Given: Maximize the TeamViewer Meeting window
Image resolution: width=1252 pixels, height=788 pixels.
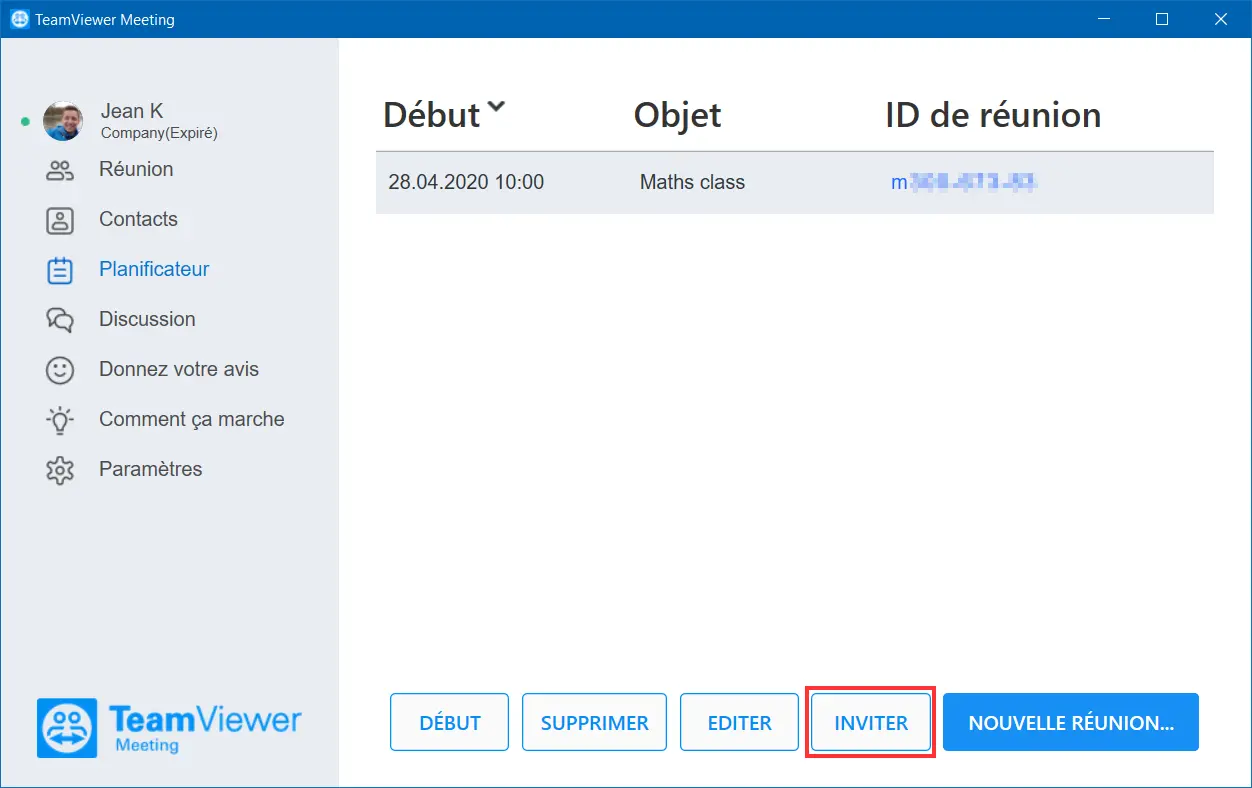Looking at the screenshot, I should coord(1162,19).
